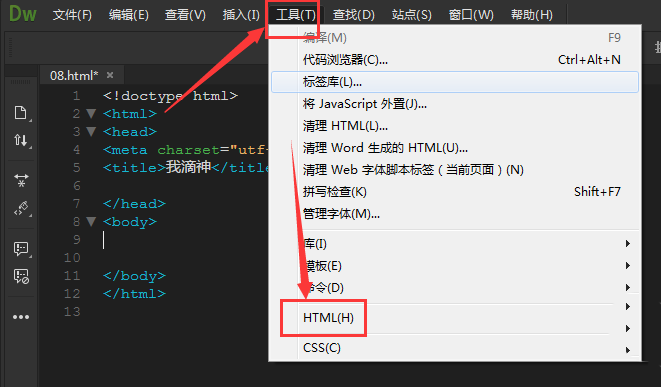This screenshot has height=387, width=661.
Task: Expand the HTML(H) submenu
Action: pyautogui.click(x=455, y=317)
